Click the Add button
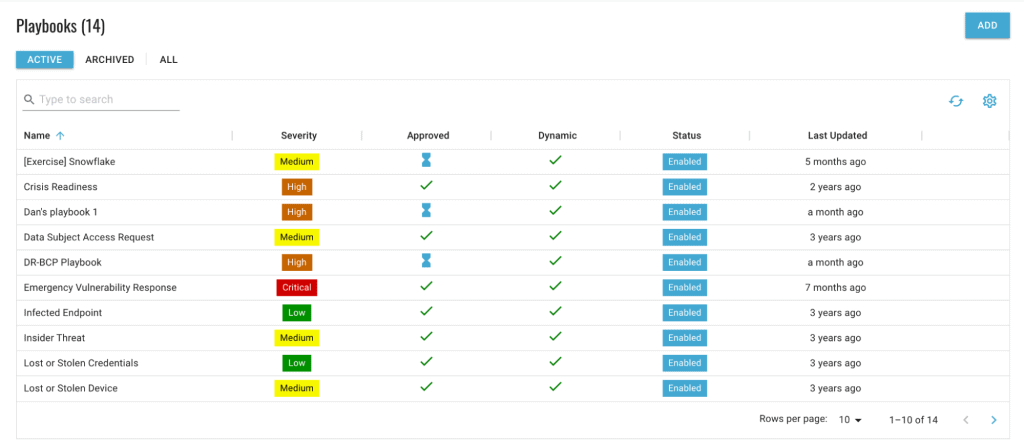The height and width of the screenshot is (447, 1024). pos(987,25)
